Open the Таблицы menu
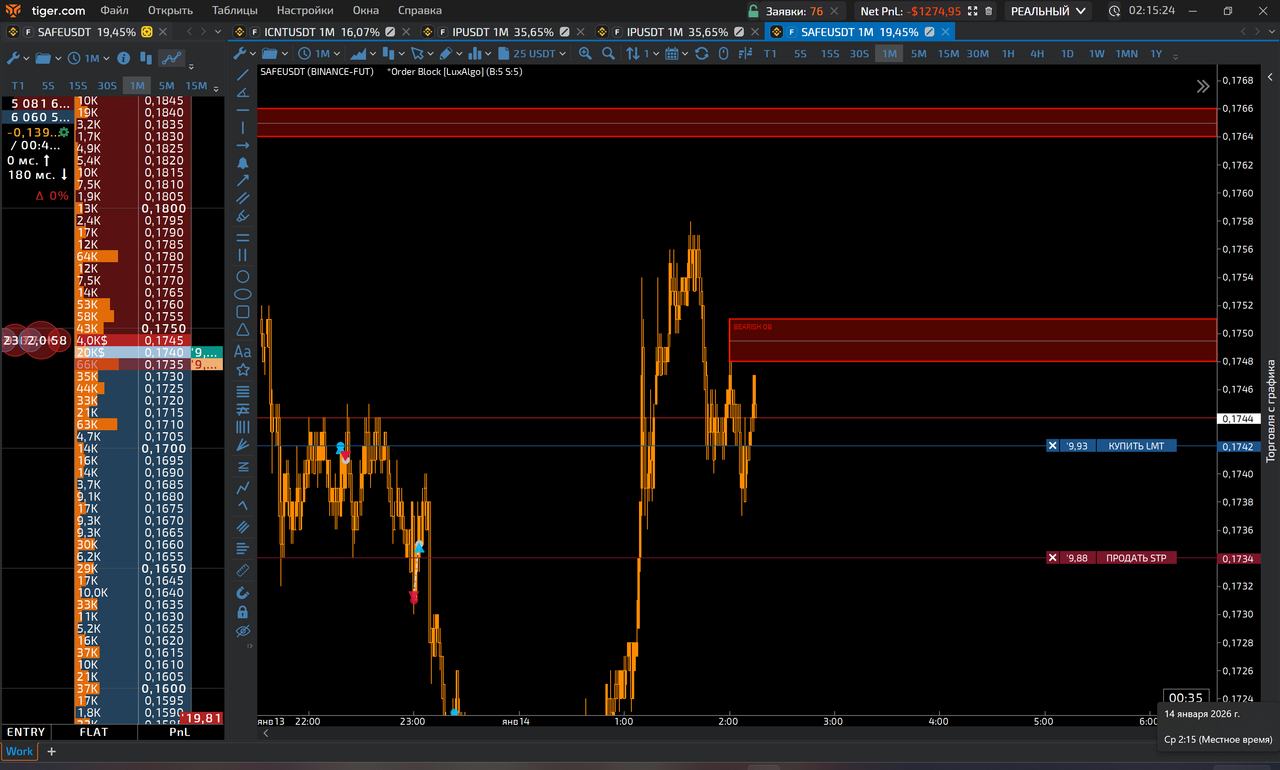The image size is (1280, 770). pyautogui.click(x=235, y=11)
